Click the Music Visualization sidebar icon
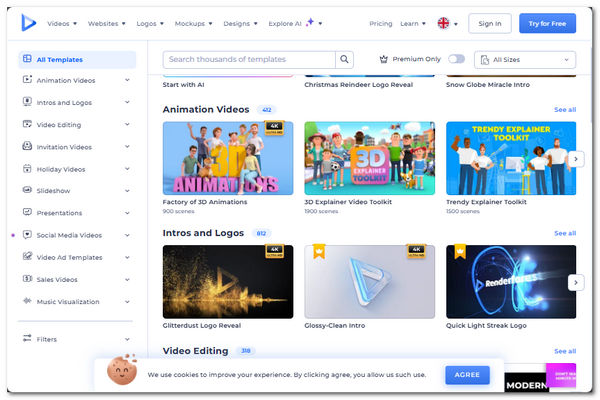This screenshot has width=600, height=400. pyautogui.click(x=26, y=301)
